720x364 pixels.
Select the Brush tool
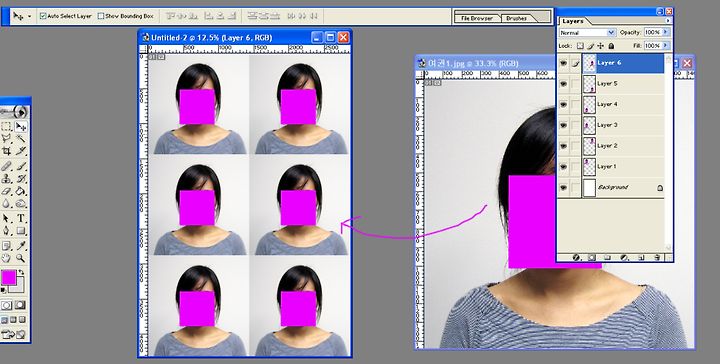pos(21,166)
